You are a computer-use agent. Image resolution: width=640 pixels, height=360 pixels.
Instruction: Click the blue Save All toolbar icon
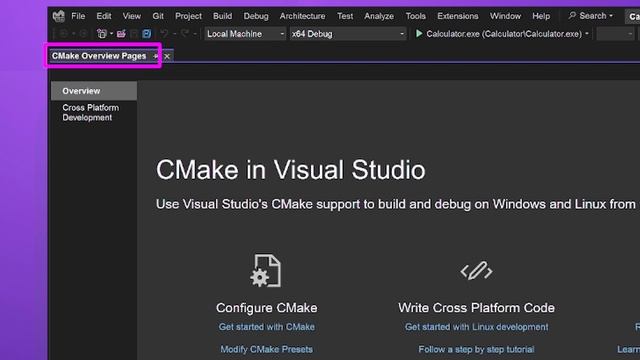(147, 34)
